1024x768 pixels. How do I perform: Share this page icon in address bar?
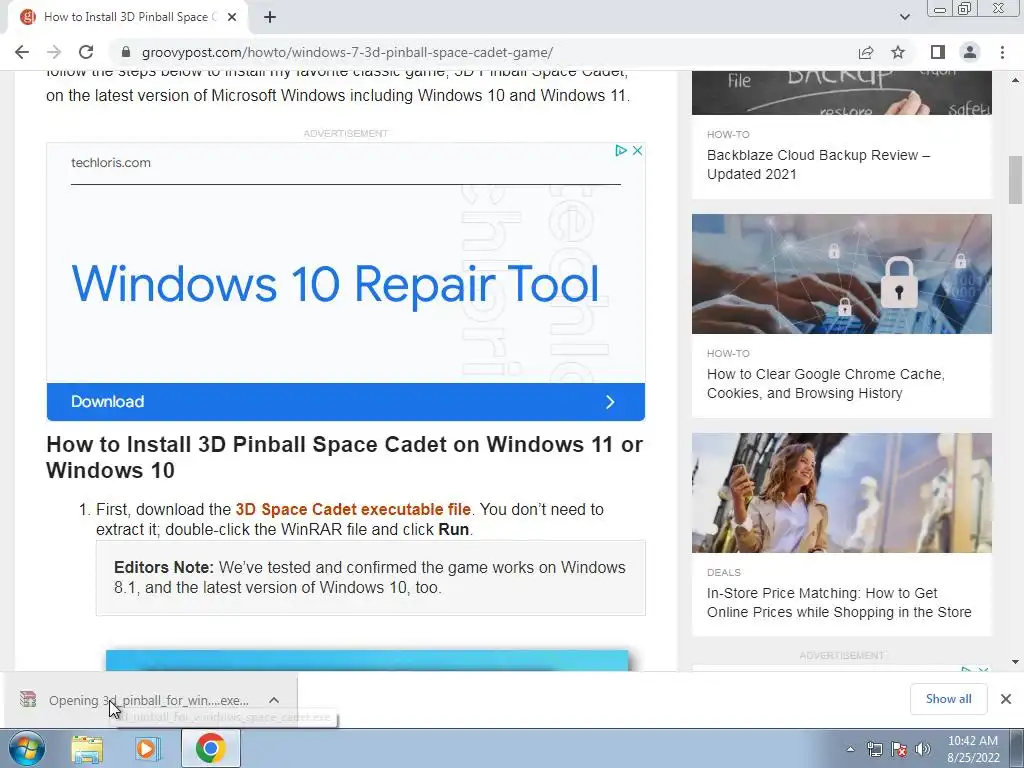click(x=866, y=52)
